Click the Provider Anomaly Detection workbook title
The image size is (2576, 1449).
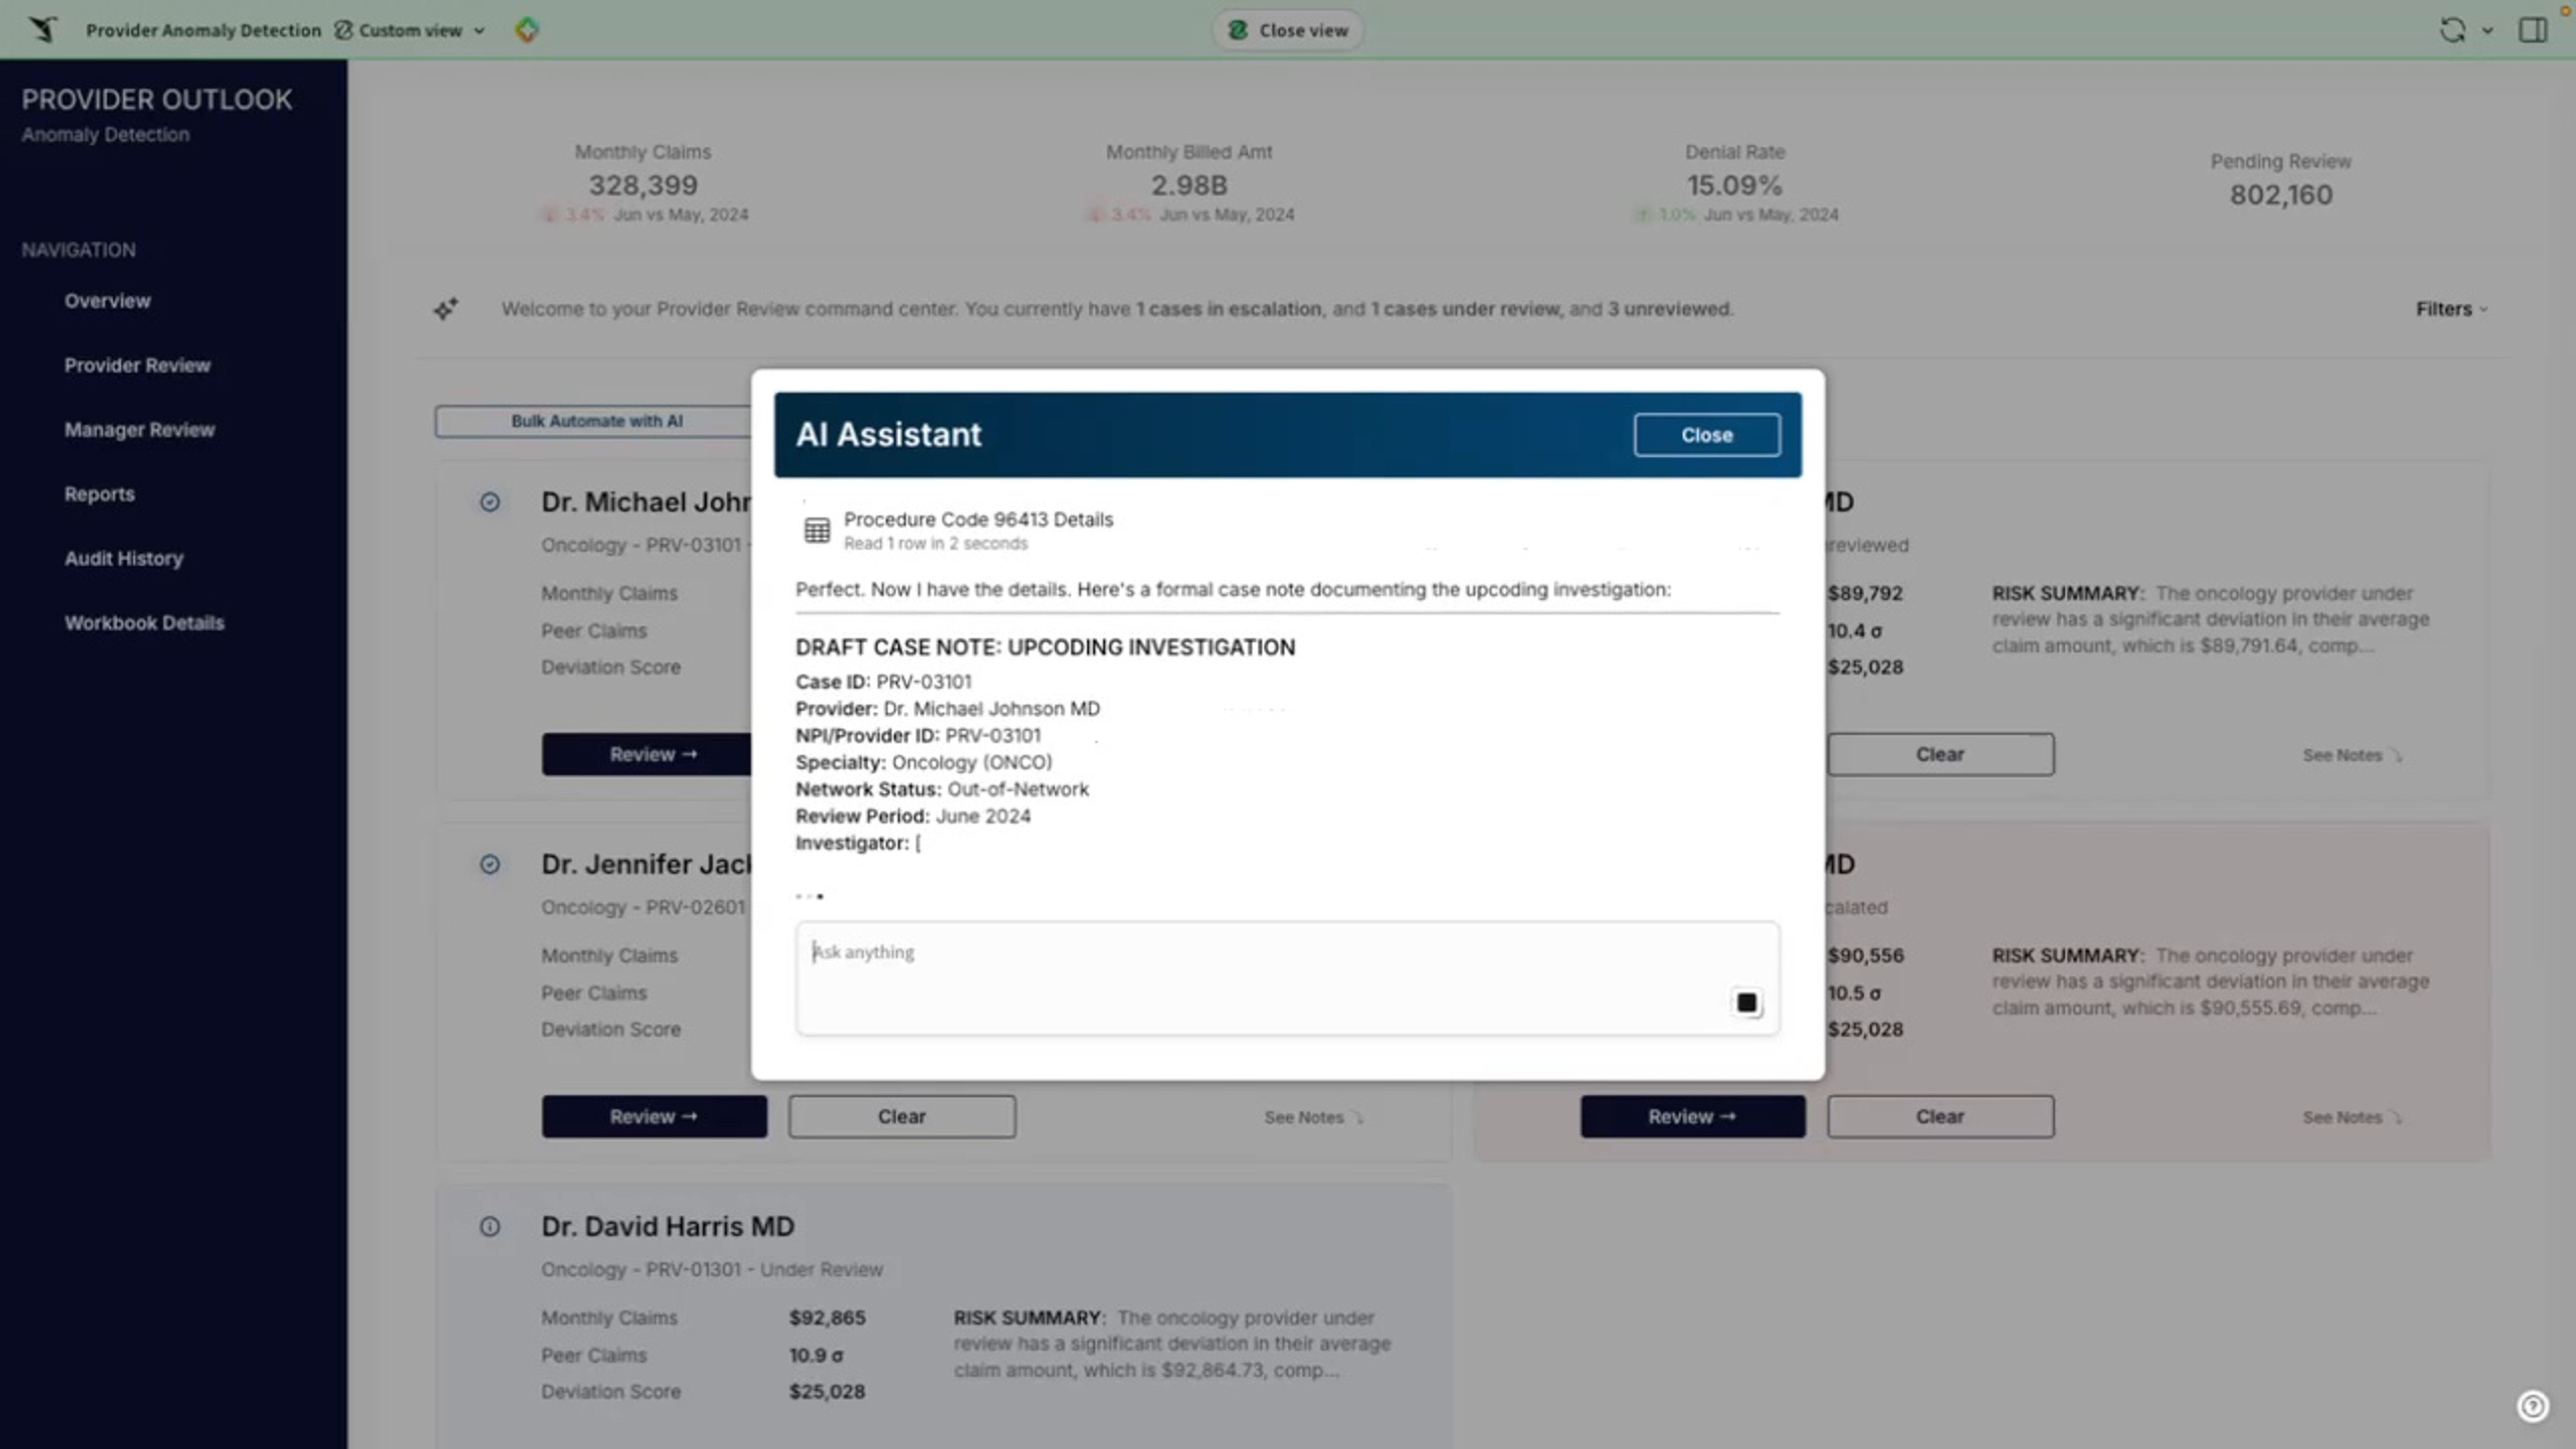203,30
